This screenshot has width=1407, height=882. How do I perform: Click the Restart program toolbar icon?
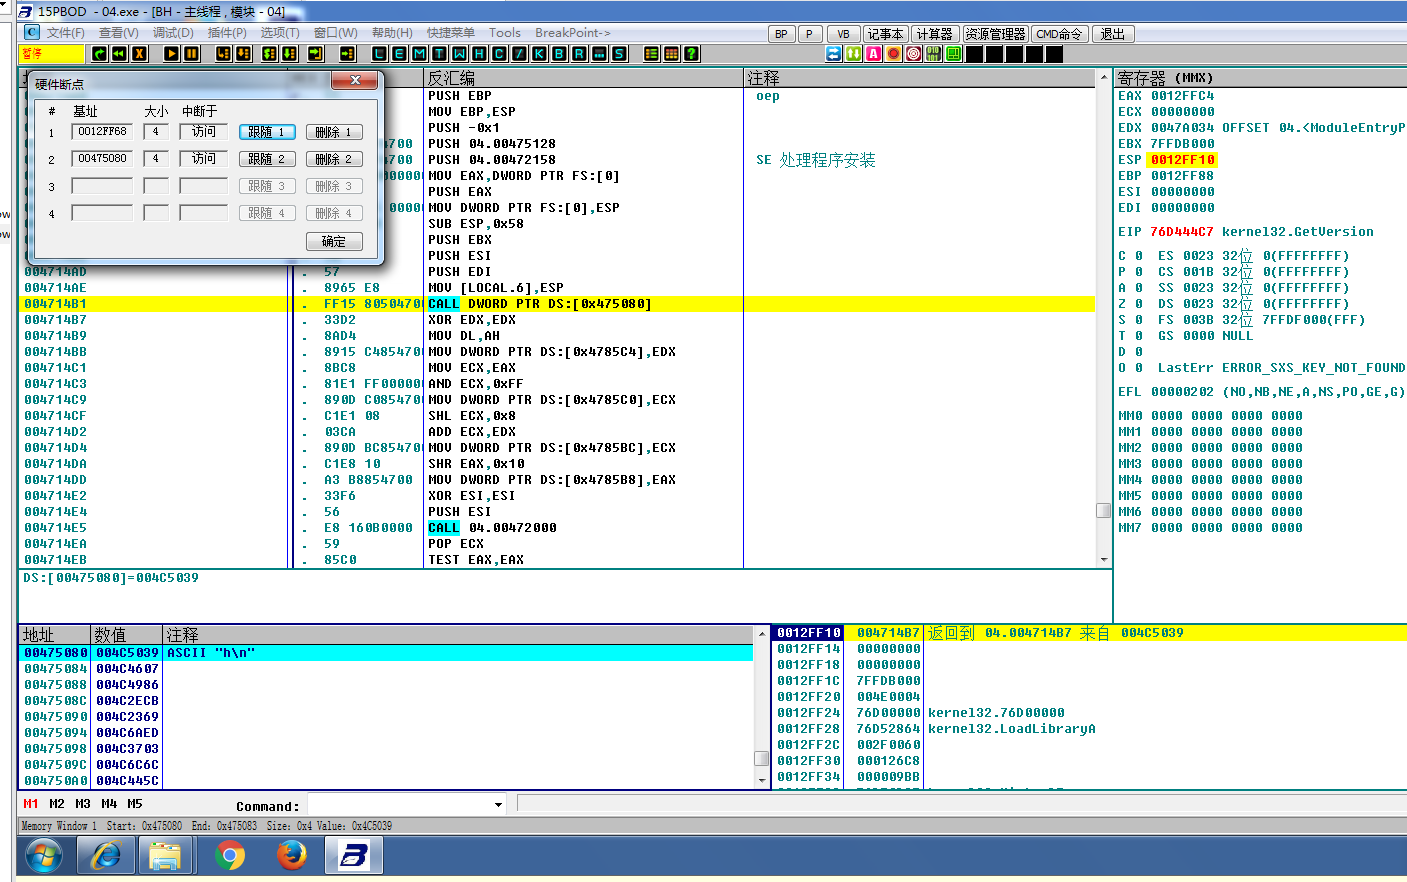[x=100, y=54]
